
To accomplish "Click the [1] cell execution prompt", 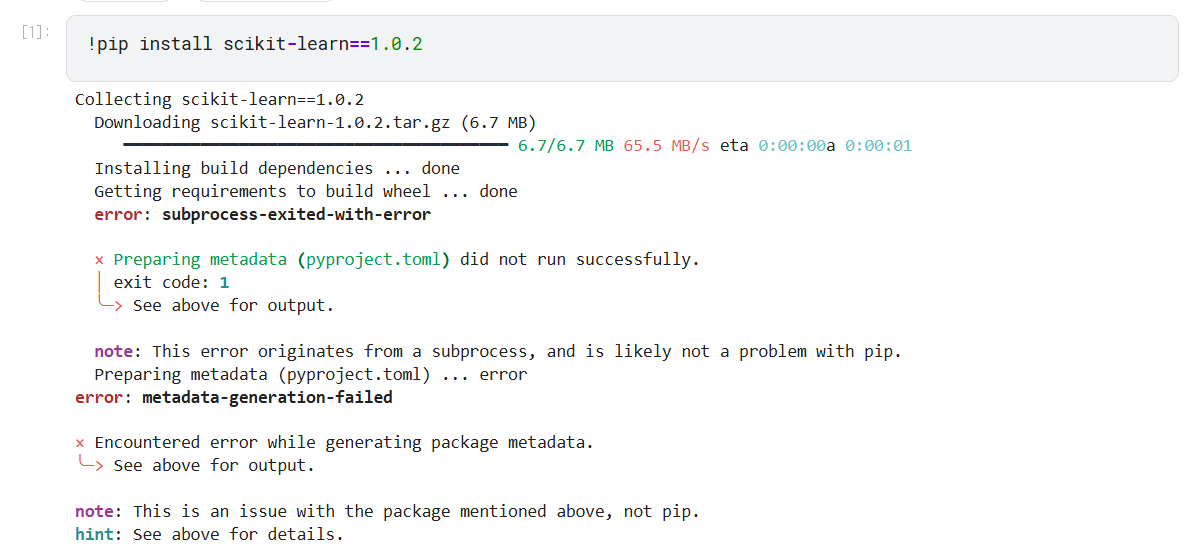I will (x=35, y=31).
